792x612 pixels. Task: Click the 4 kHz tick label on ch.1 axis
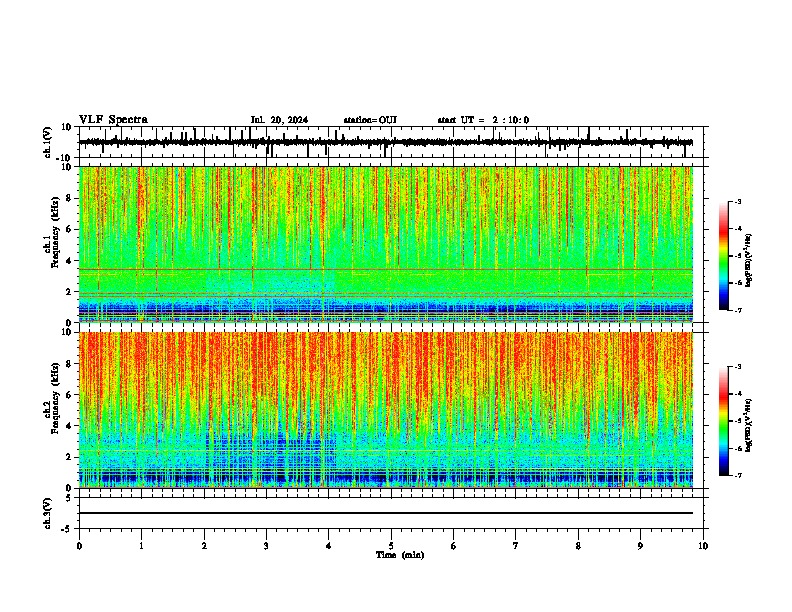(69, 261)
